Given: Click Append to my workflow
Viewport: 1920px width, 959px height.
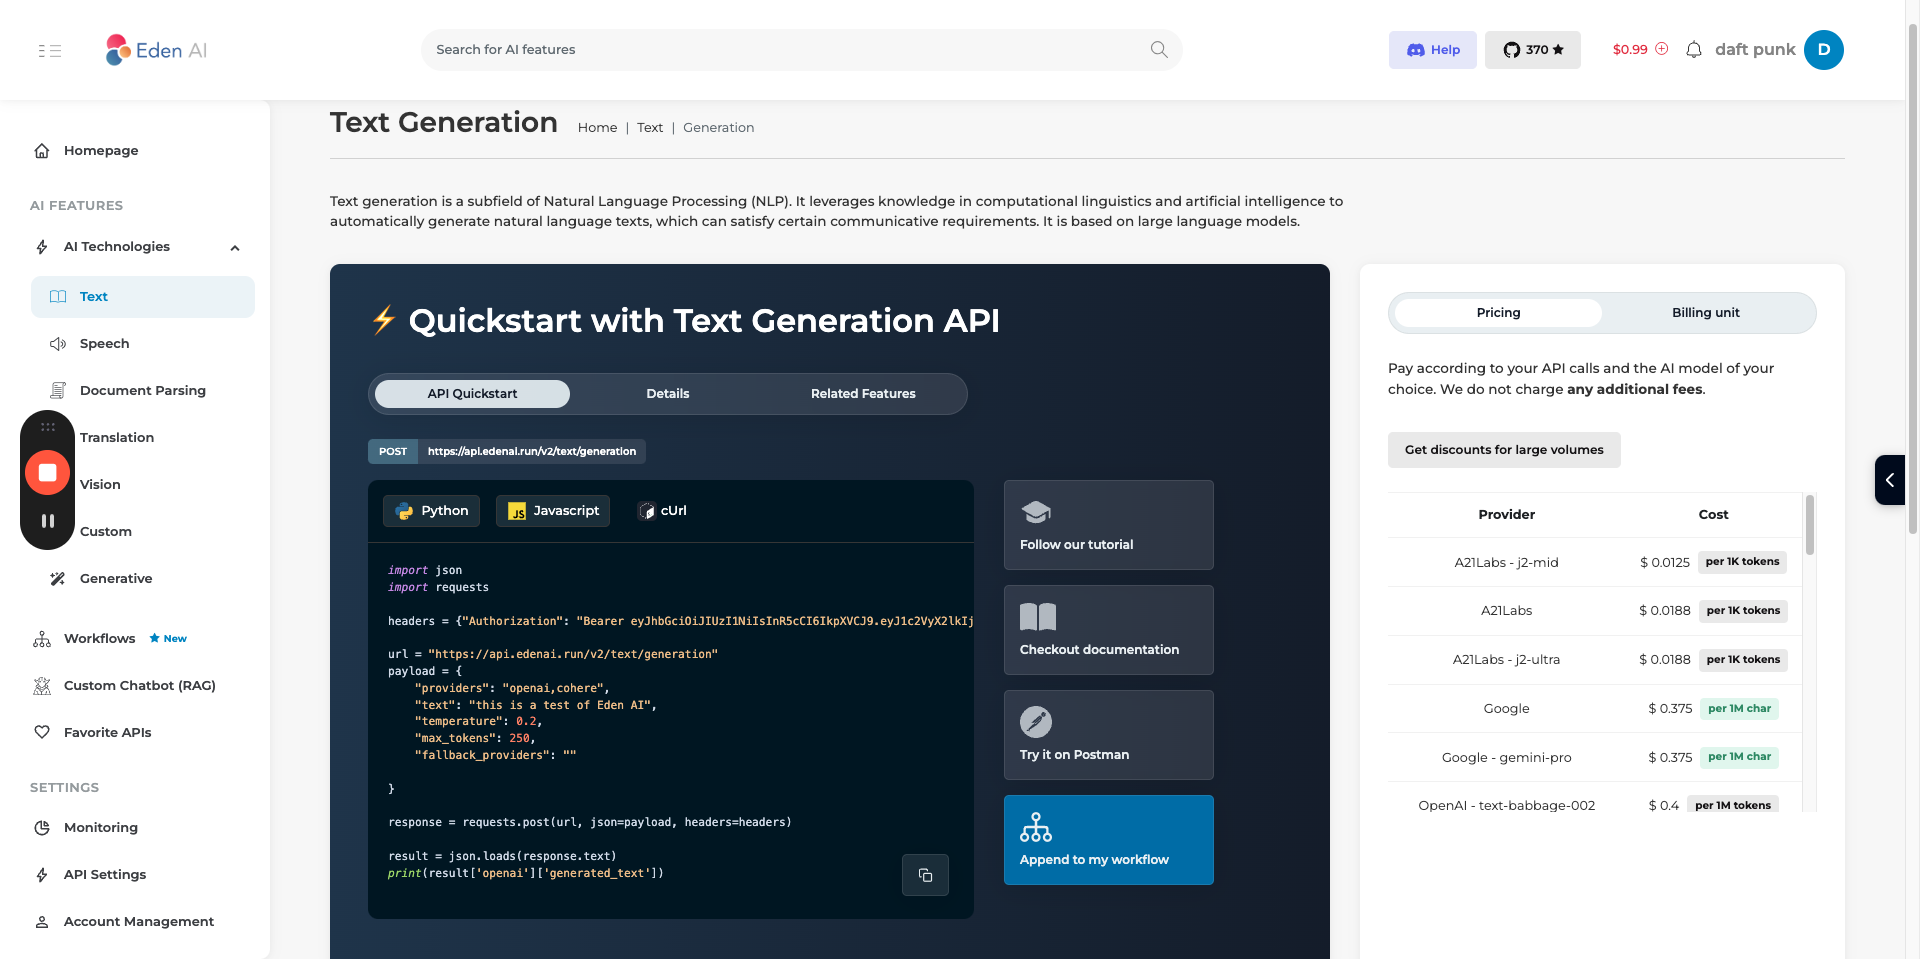Looking at the screenshot, I should coord(1108,840).
